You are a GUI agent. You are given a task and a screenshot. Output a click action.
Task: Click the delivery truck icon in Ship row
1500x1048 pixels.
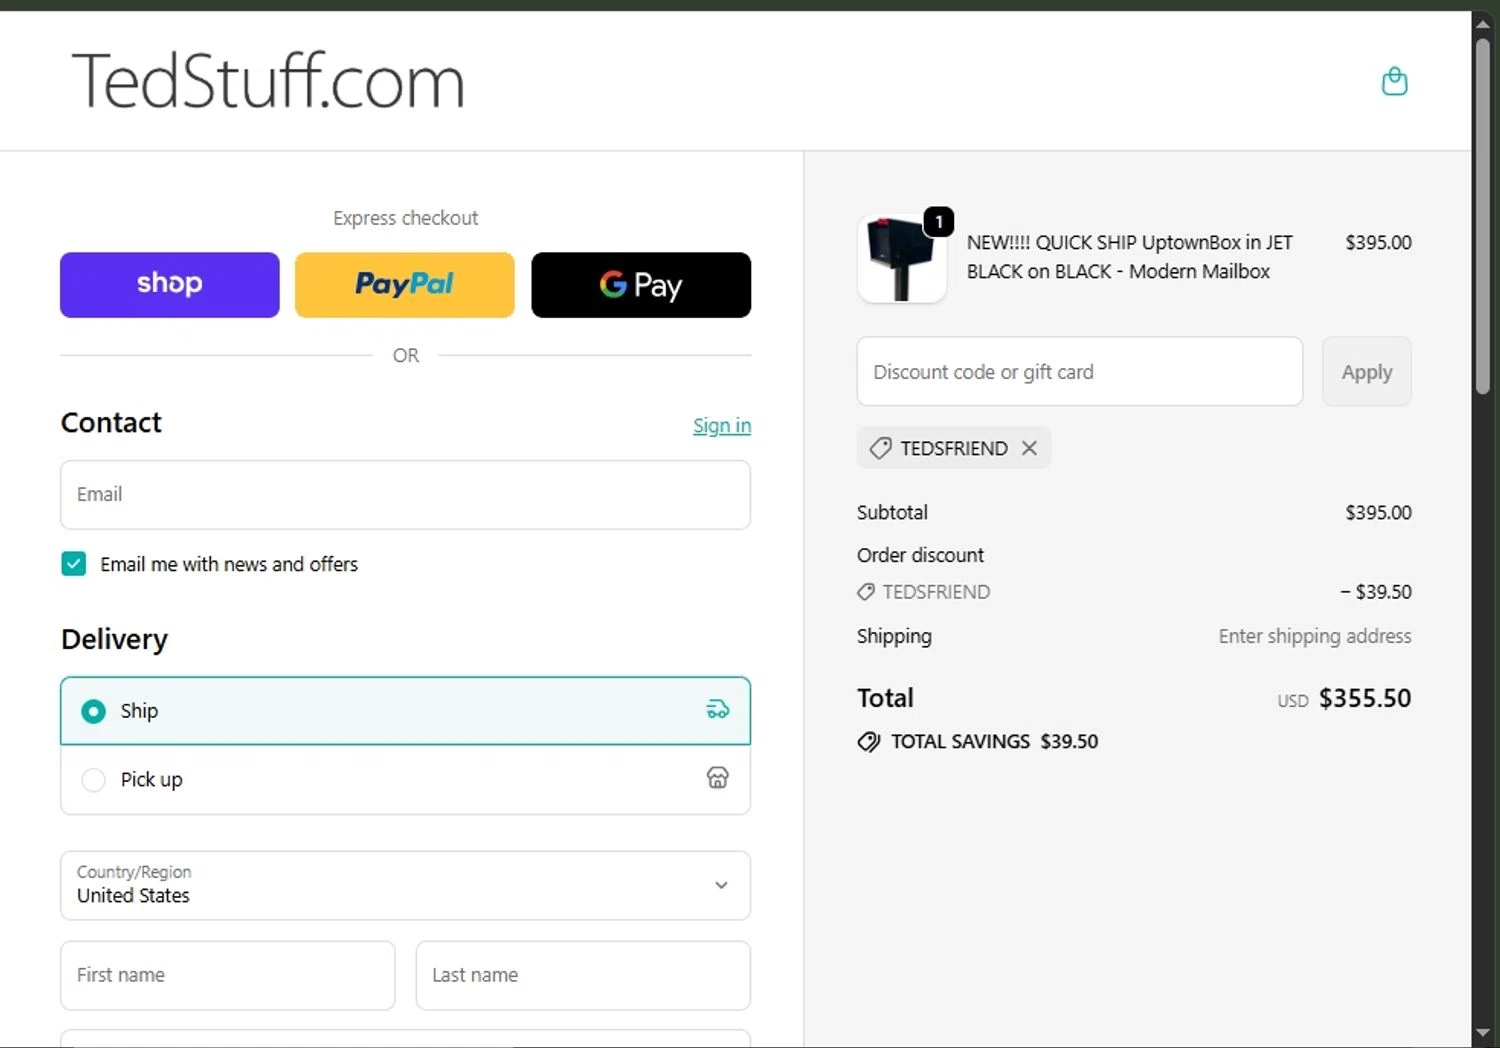click(x=718, y=710)
